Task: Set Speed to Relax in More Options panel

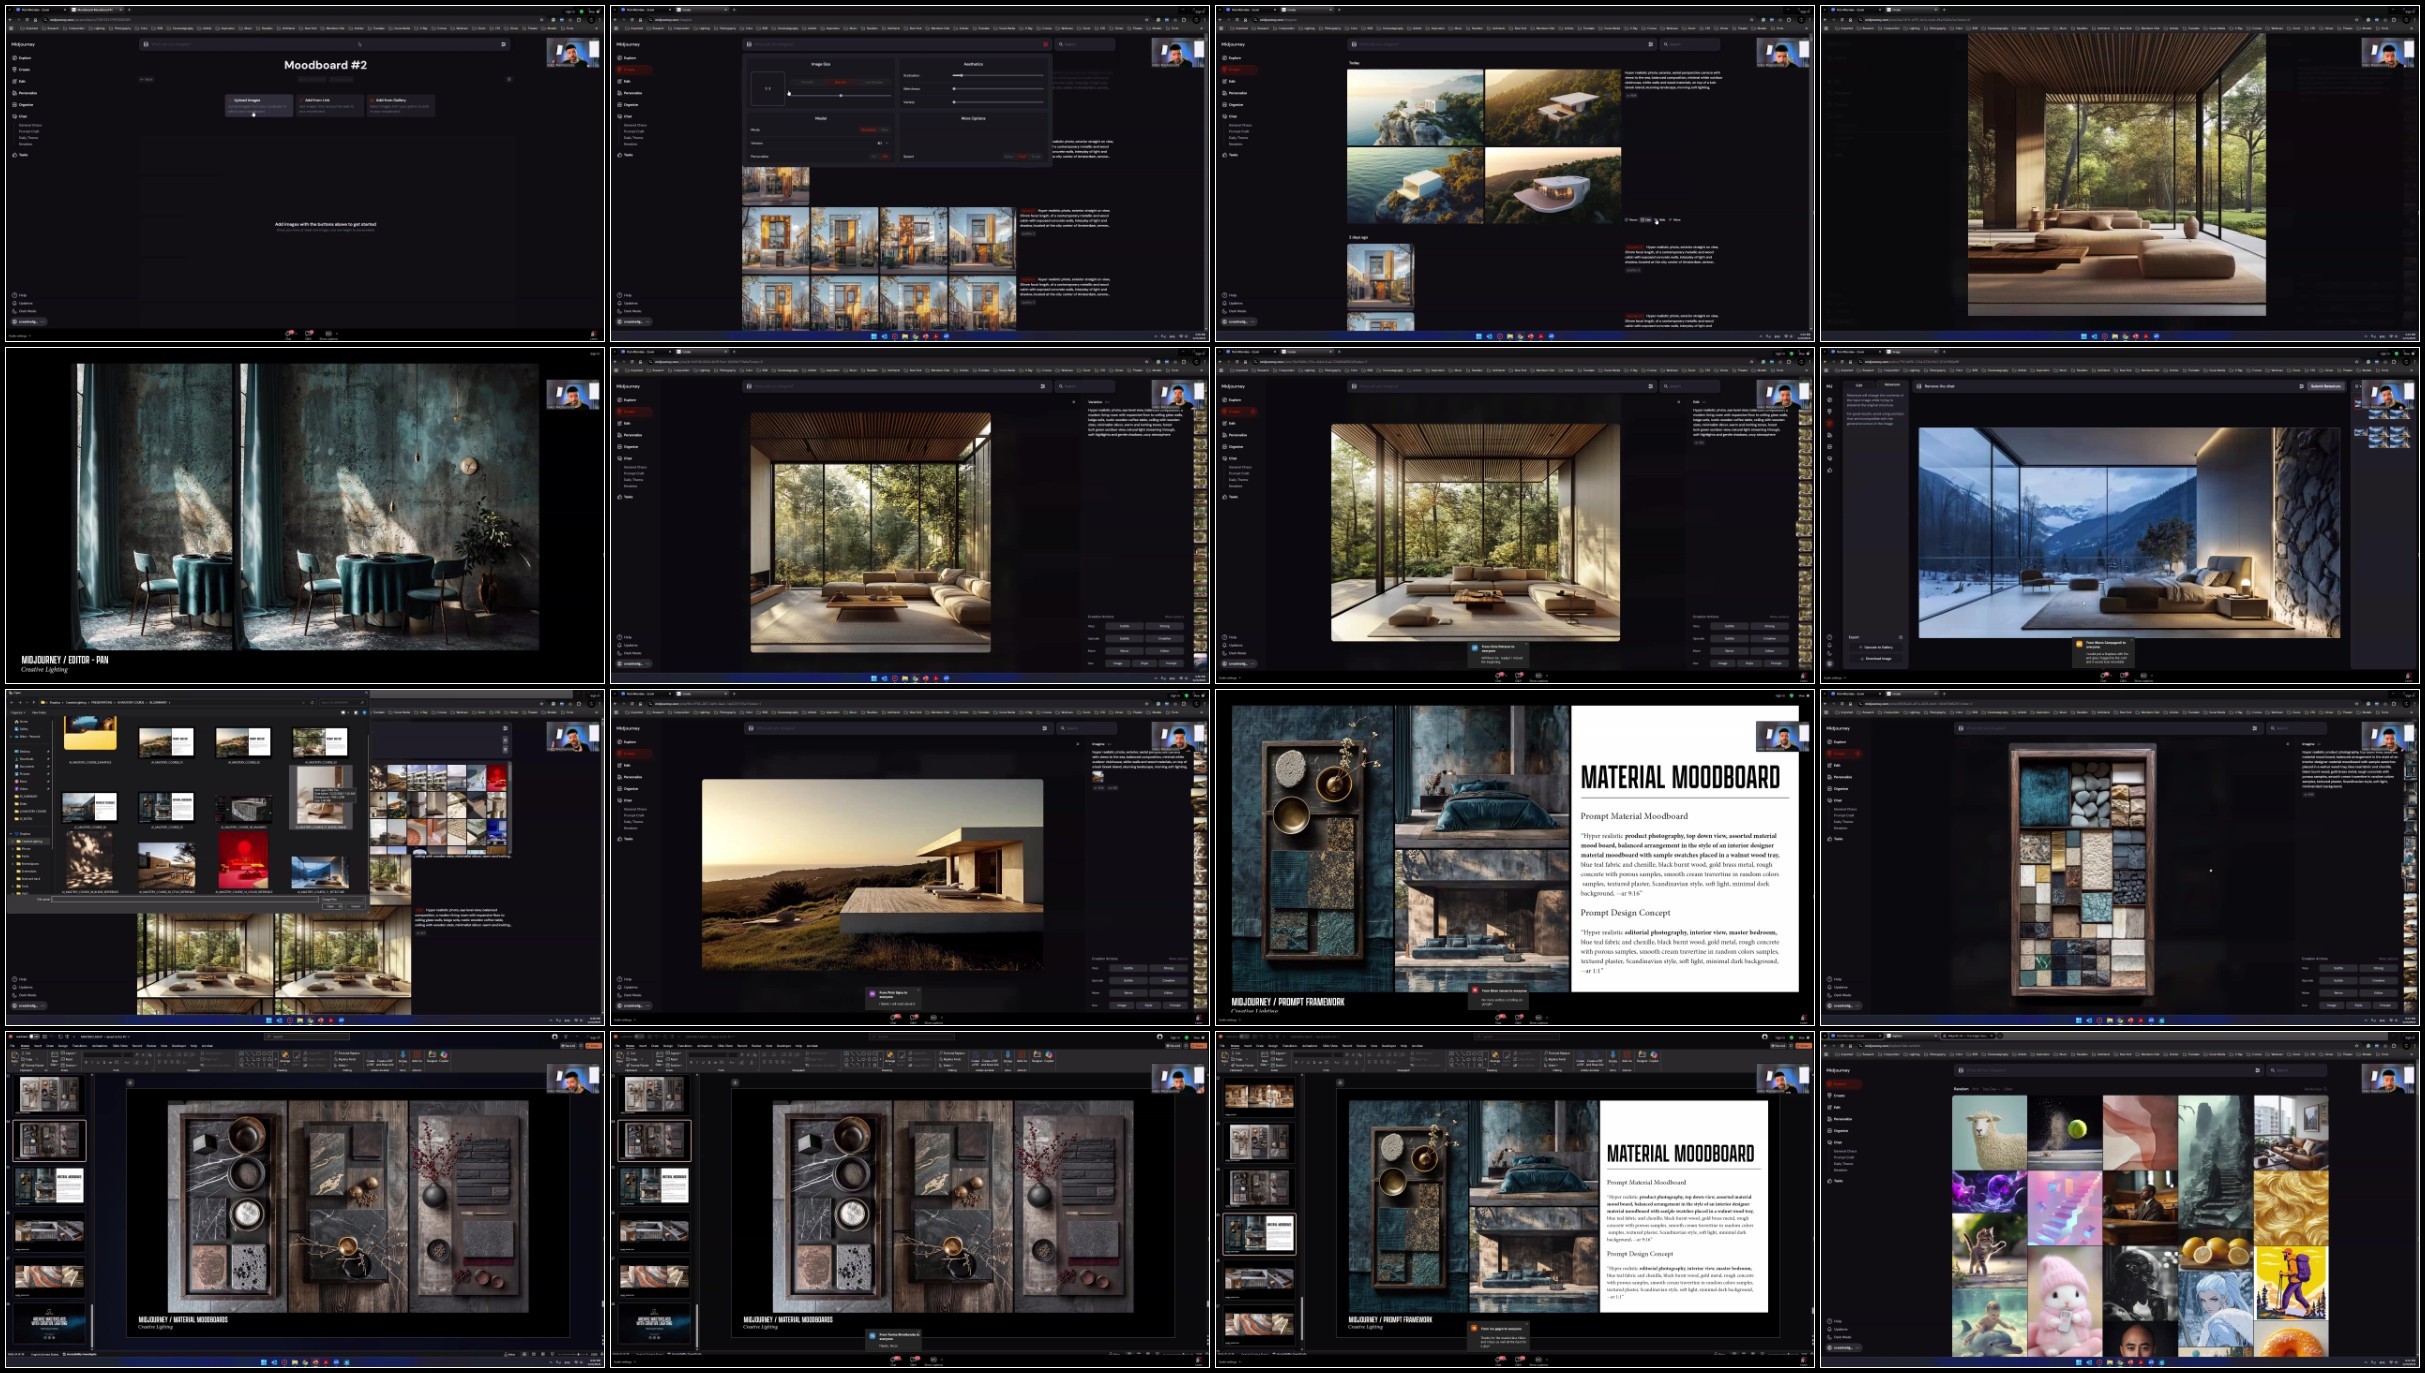Action: pyautogui.click(x=1008, y=156)
